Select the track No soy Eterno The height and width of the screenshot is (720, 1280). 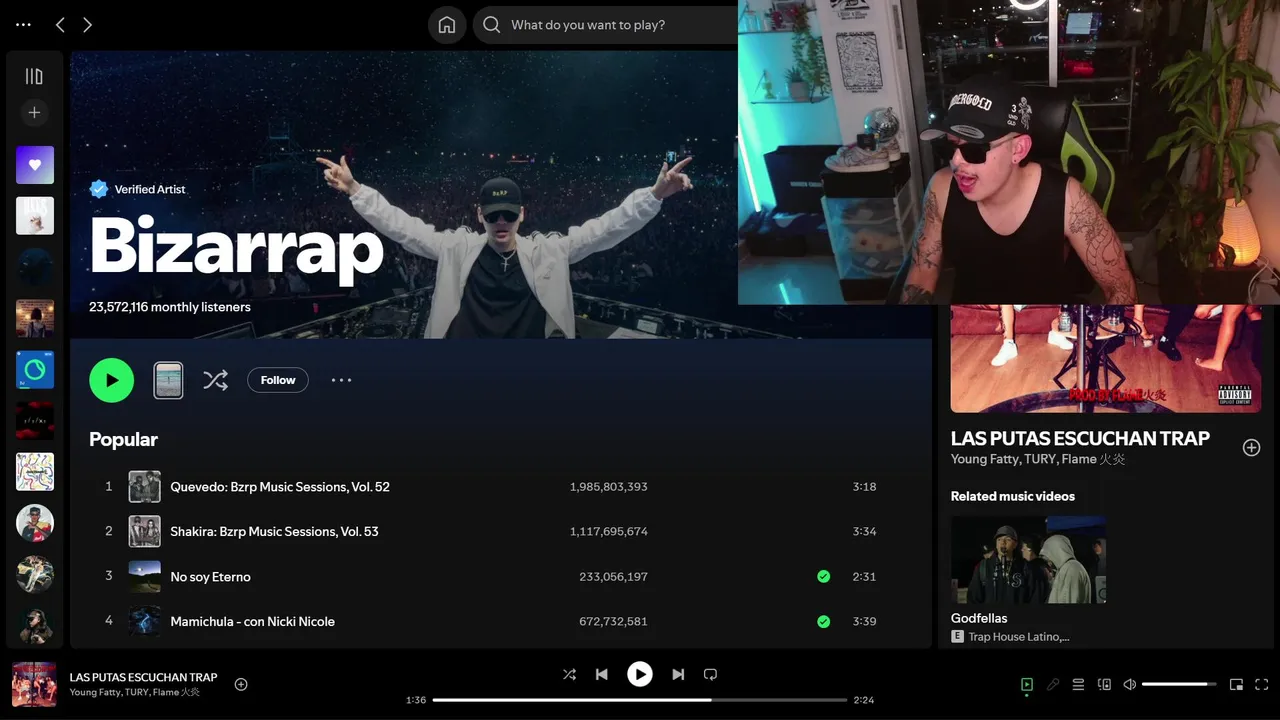[x=210, y=577]
